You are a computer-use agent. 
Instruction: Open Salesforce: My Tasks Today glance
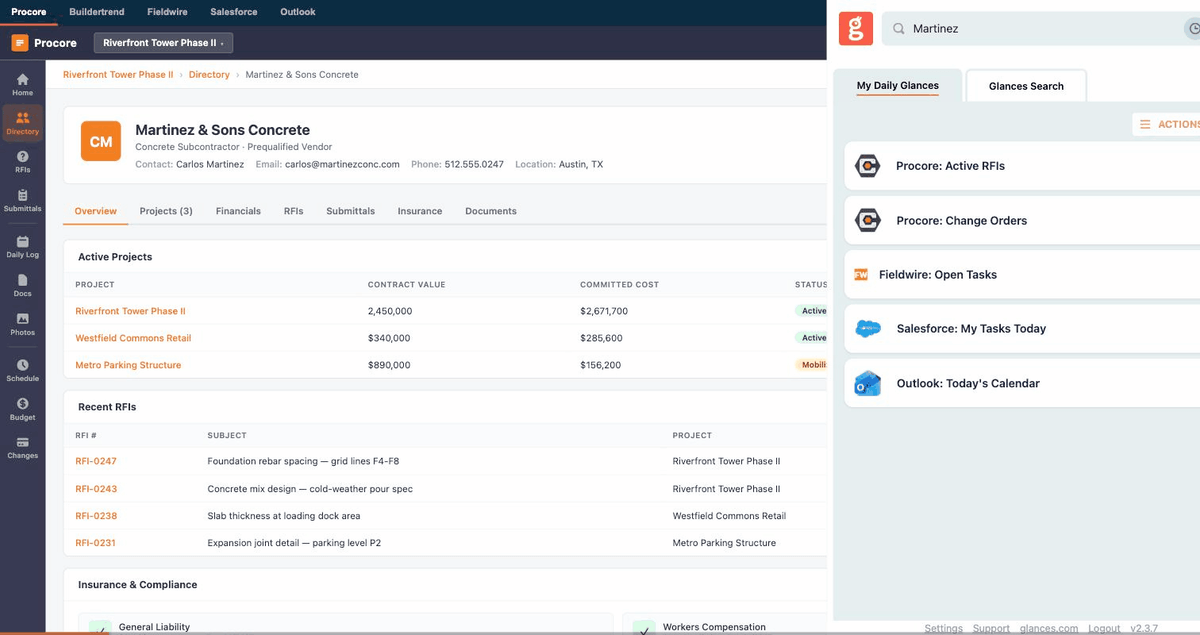pos(1022,328)
